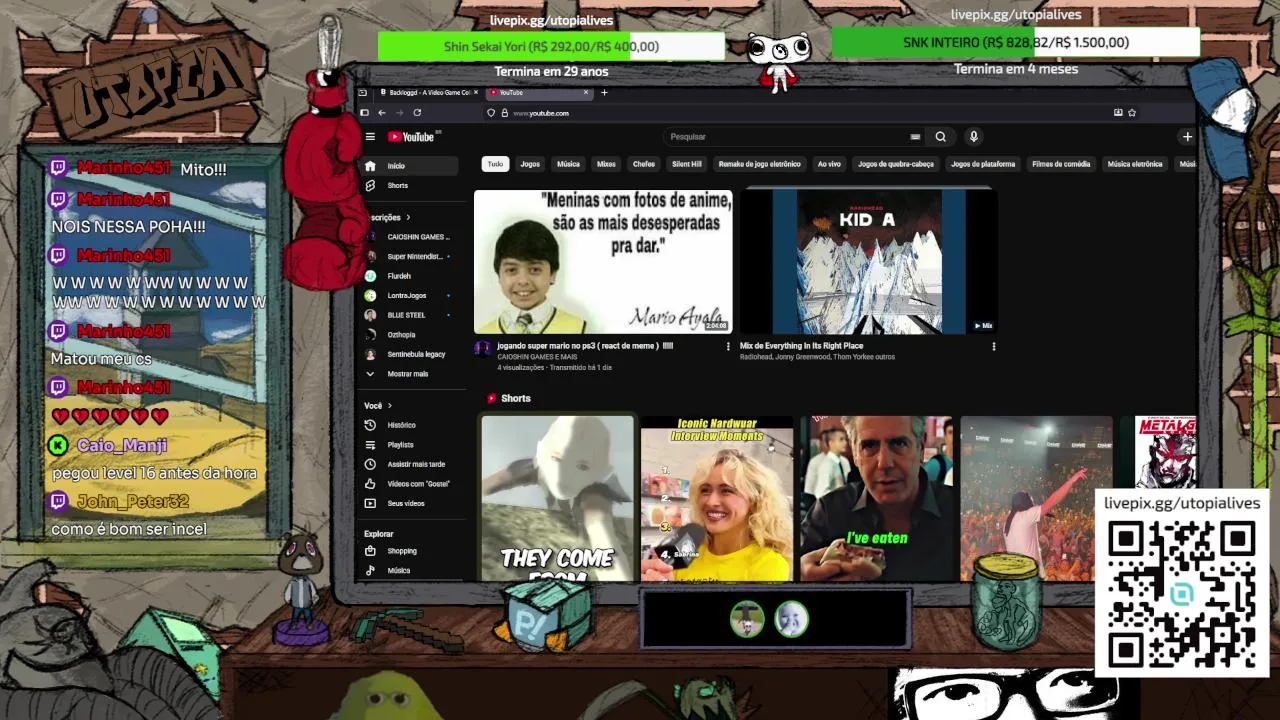Open the Kid A mix thumbnail
The image size is (1280, 720).
[868, 261]
